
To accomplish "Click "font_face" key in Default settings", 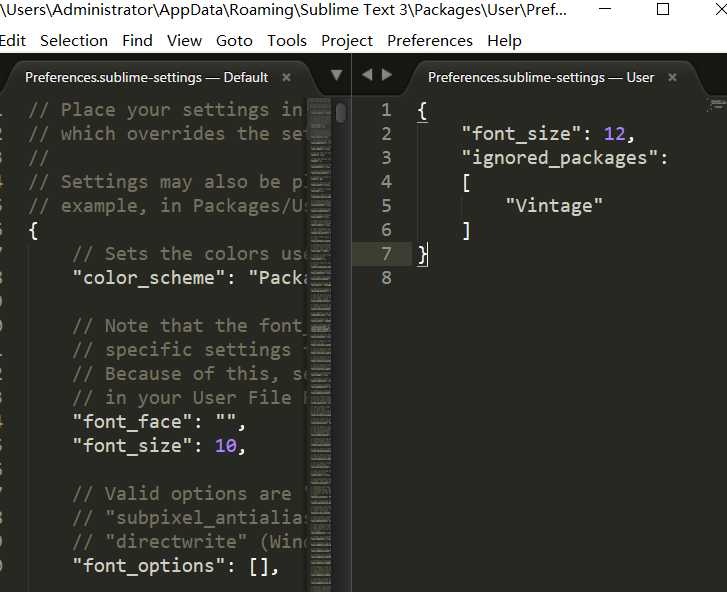I will [133, 422].
